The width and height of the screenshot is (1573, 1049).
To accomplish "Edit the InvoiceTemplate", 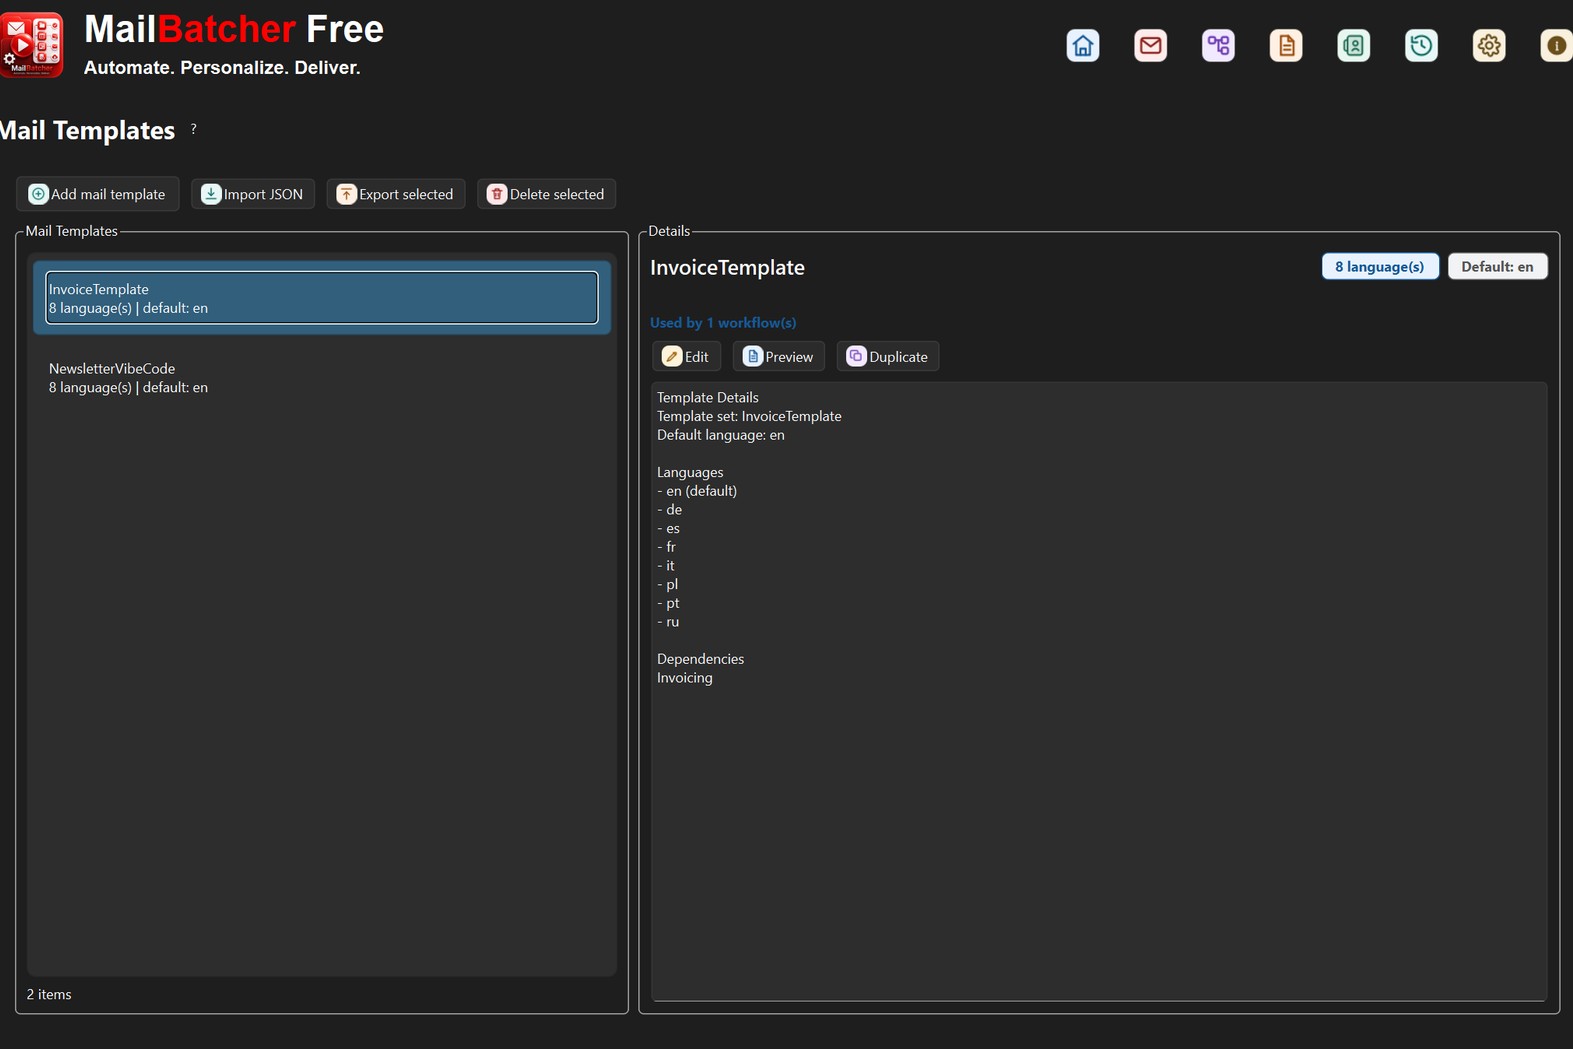I will 686,357.
